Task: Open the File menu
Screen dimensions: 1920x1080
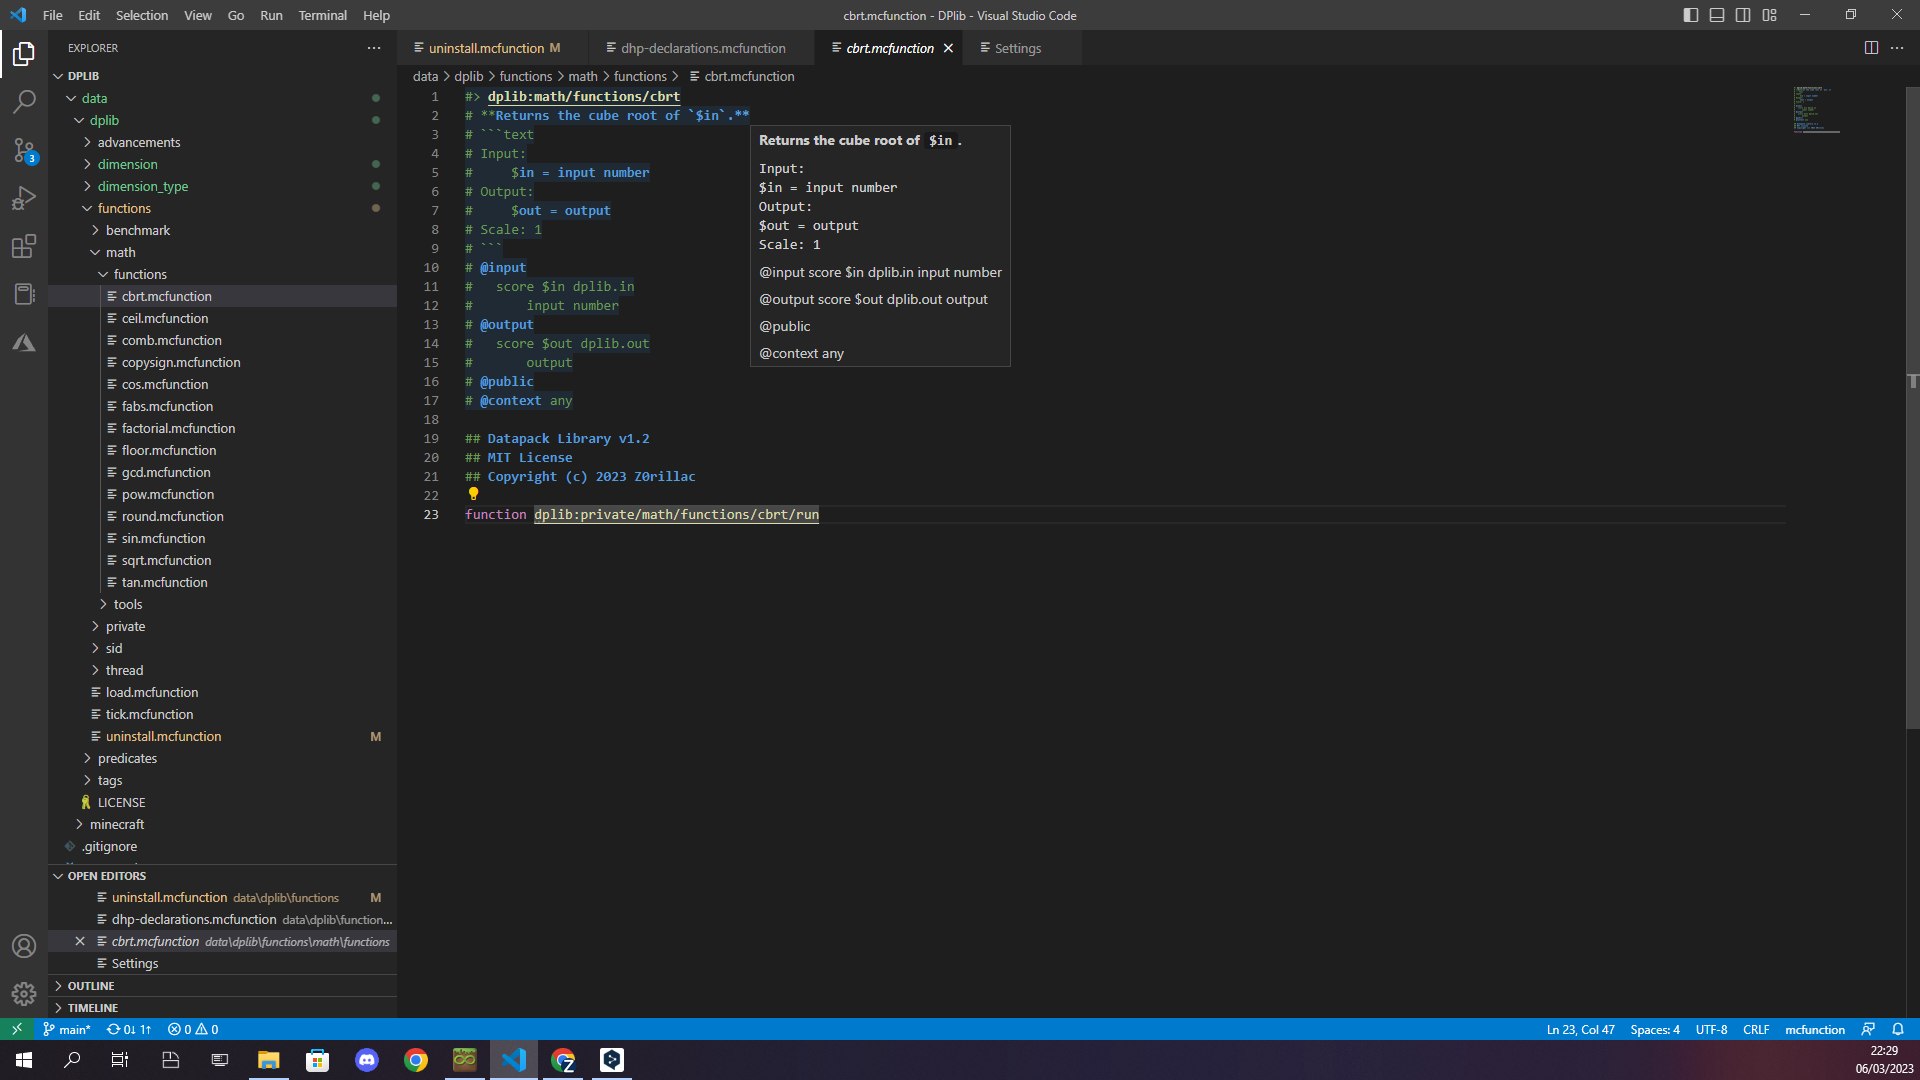Action: 53,15
